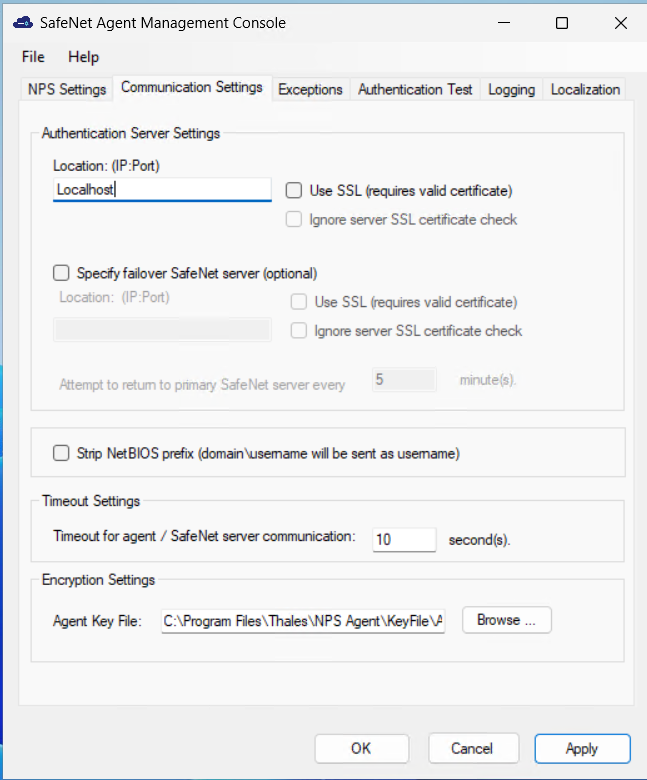Image resolution: width=647 pixels, height=780 pixels.
Task: Minimize the SafeNet Agent Management Console window
Action: click(x=504, y=23)
